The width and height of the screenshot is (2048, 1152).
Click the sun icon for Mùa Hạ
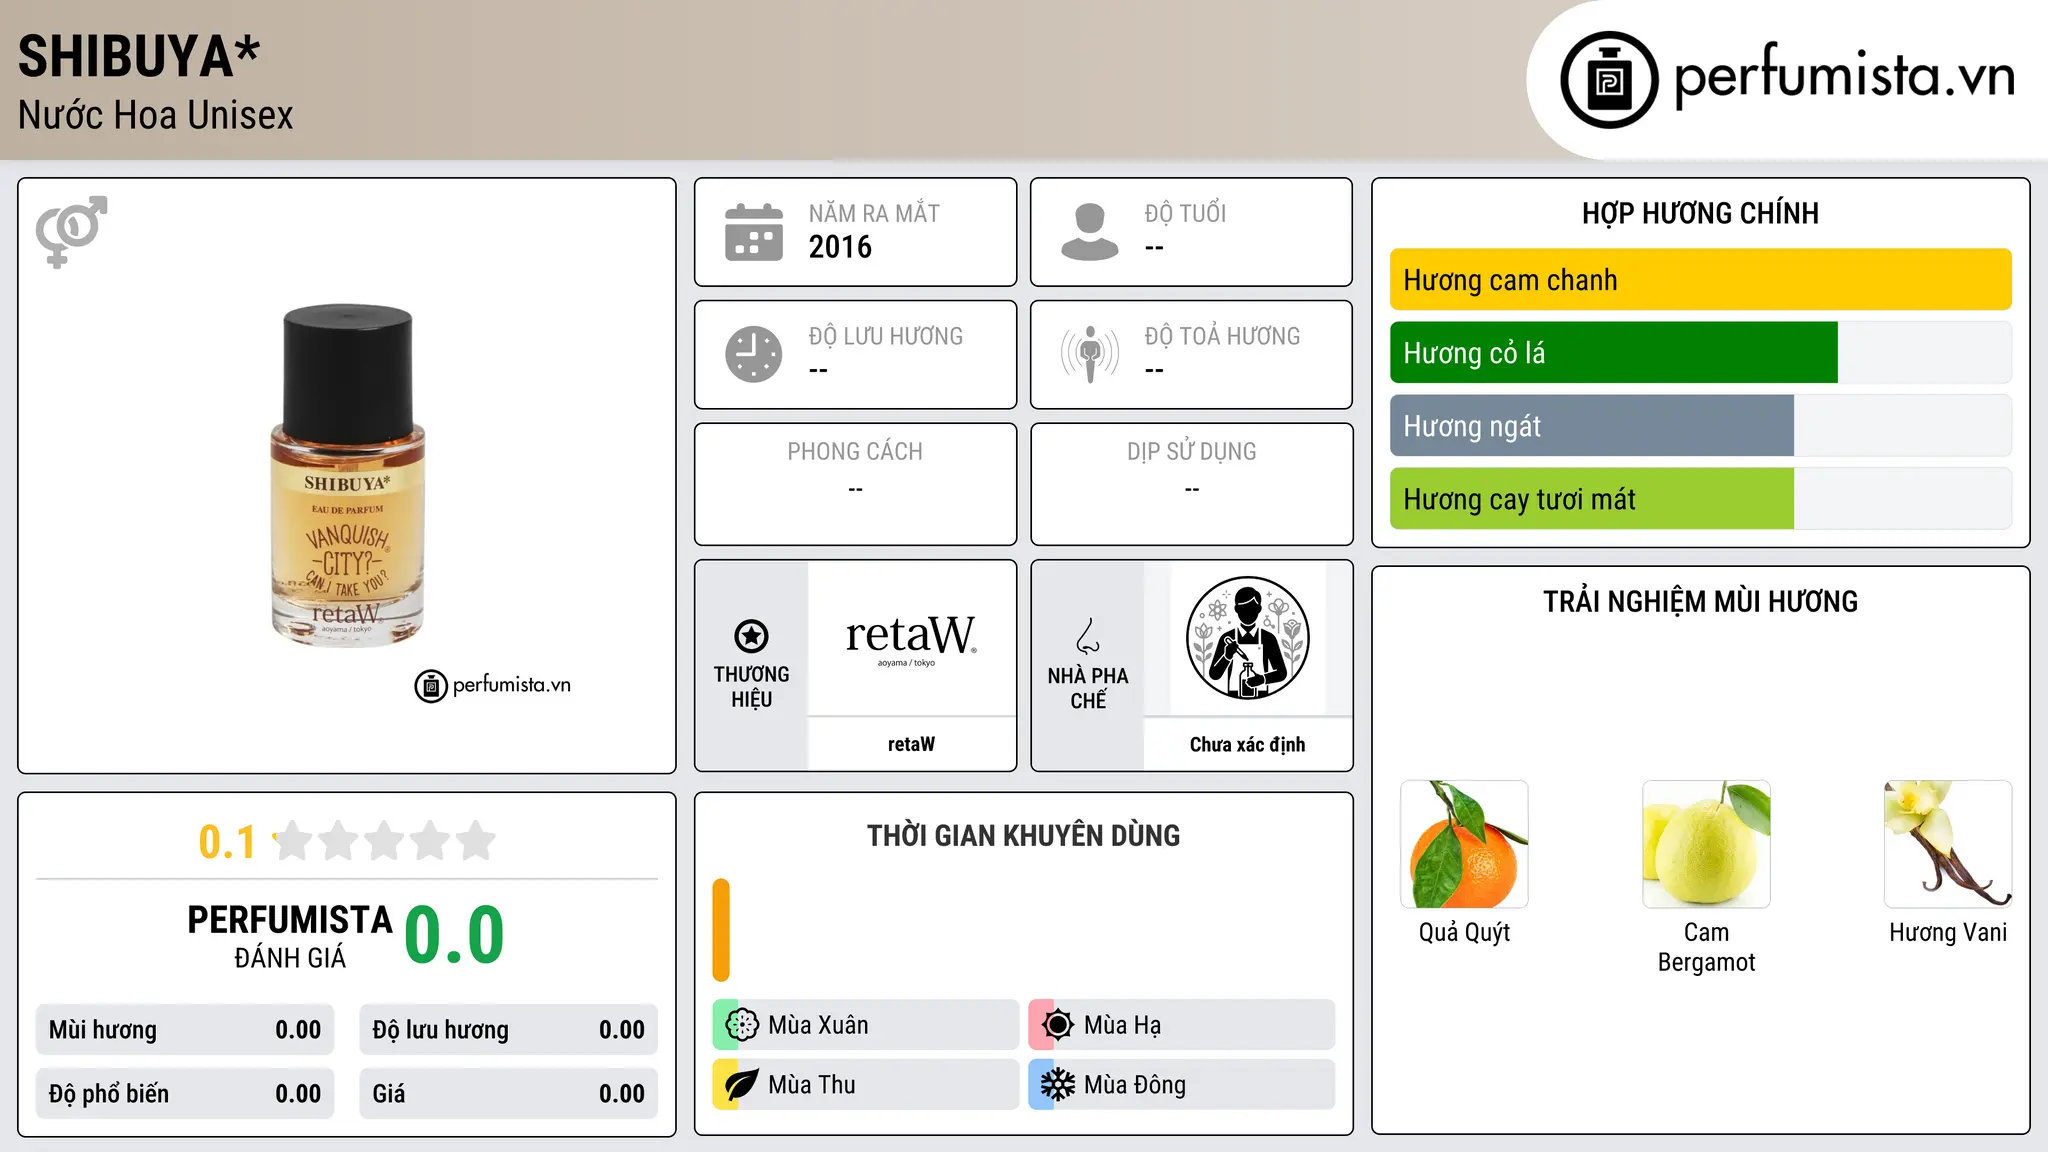pos(1058,1025)
